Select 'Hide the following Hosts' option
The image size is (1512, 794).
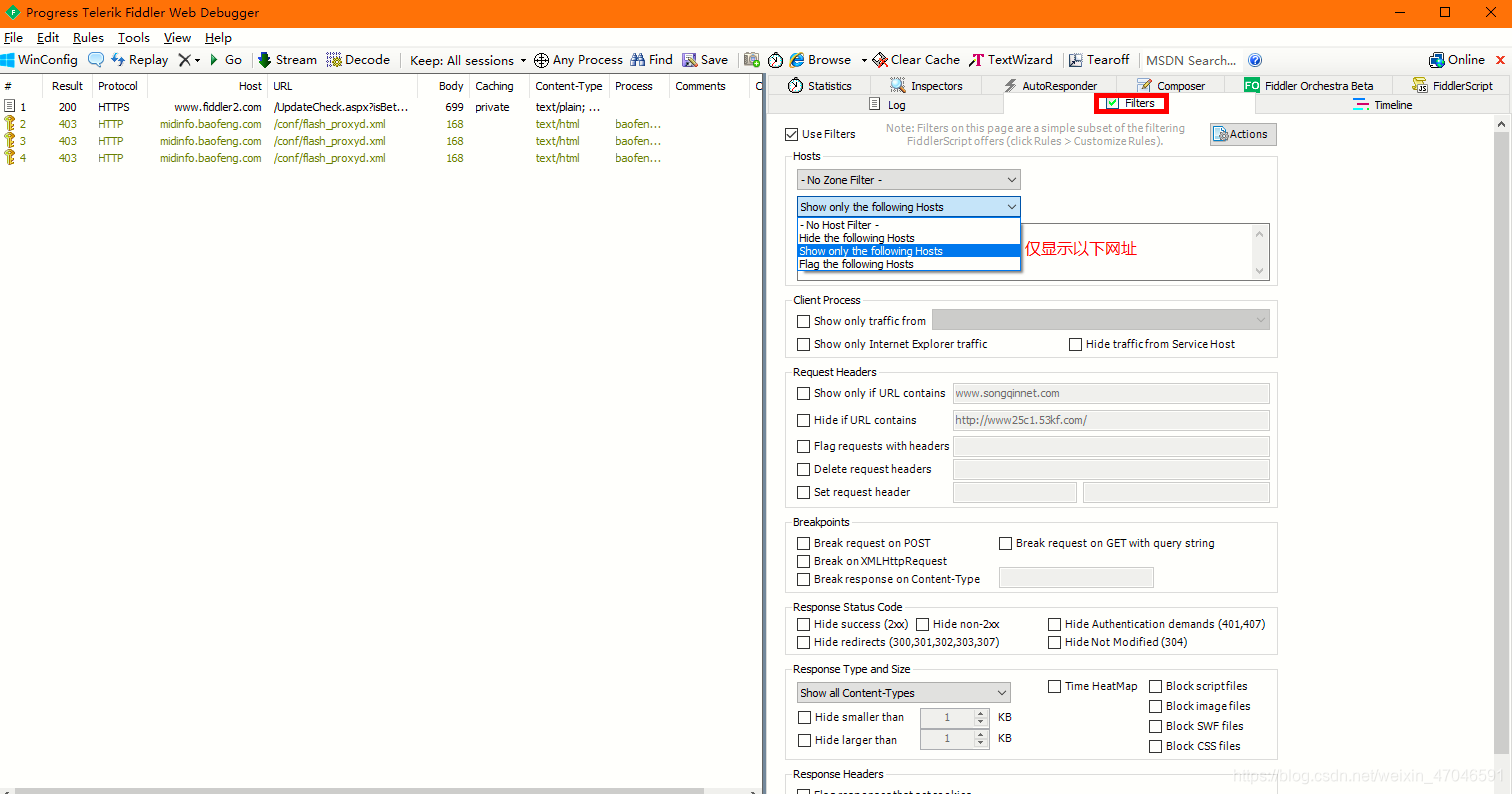pyautogui.click(x=908, y=238)
